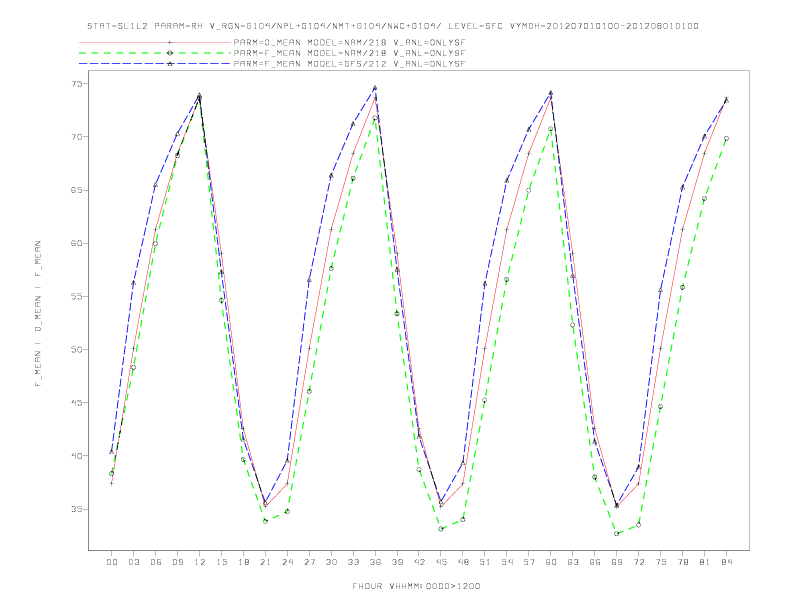Click the x-axis hour label 54
792x612 pixels.
pyautogui.click(x=507, y=562)
